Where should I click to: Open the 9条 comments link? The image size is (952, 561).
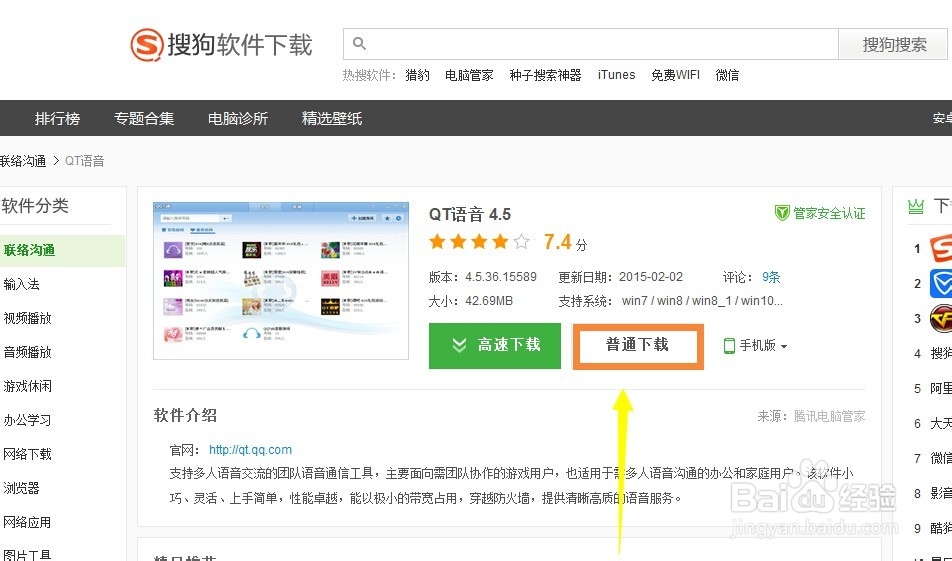pos(771,277)
